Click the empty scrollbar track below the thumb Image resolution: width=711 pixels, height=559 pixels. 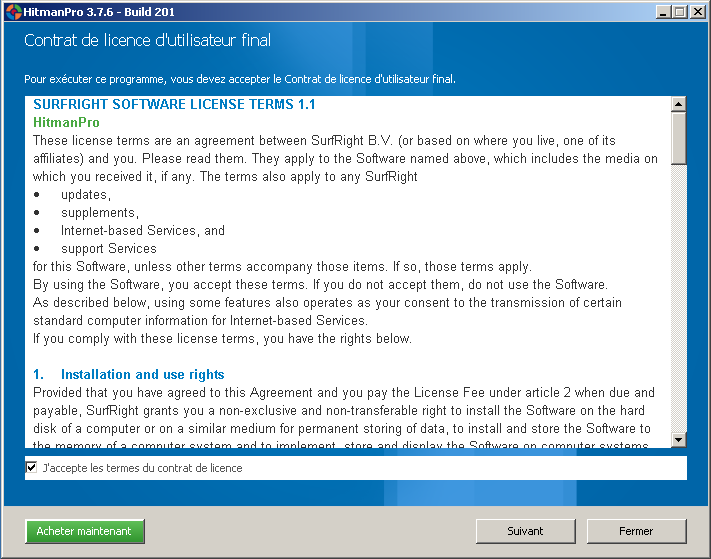point(679,300)
